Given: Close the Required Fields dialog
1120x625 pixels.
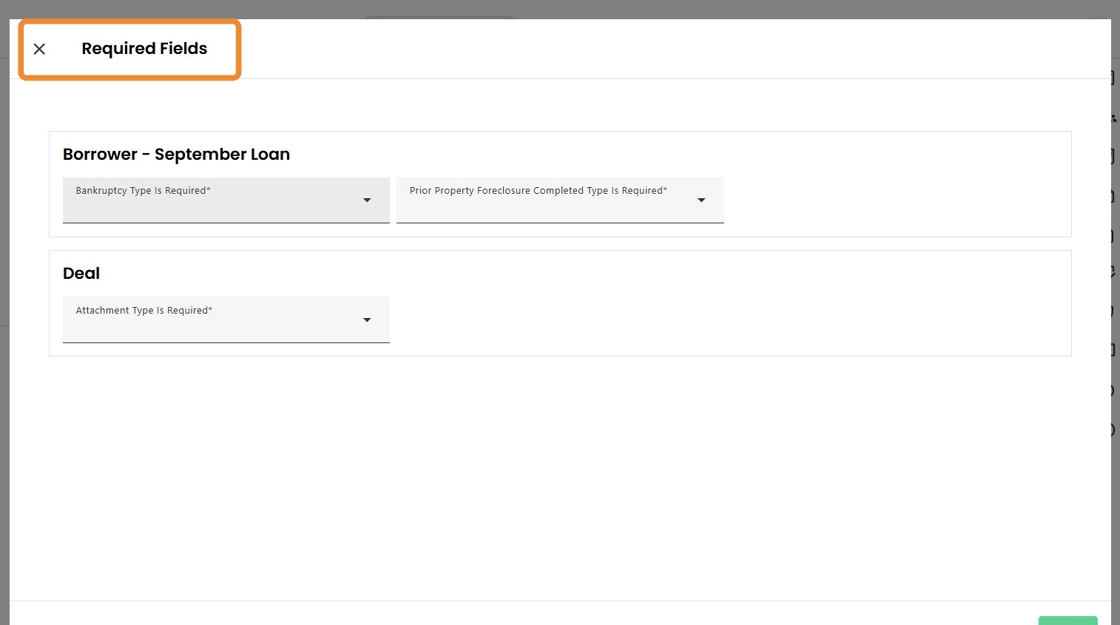Looking at the screenshot, I should (39, 49).
